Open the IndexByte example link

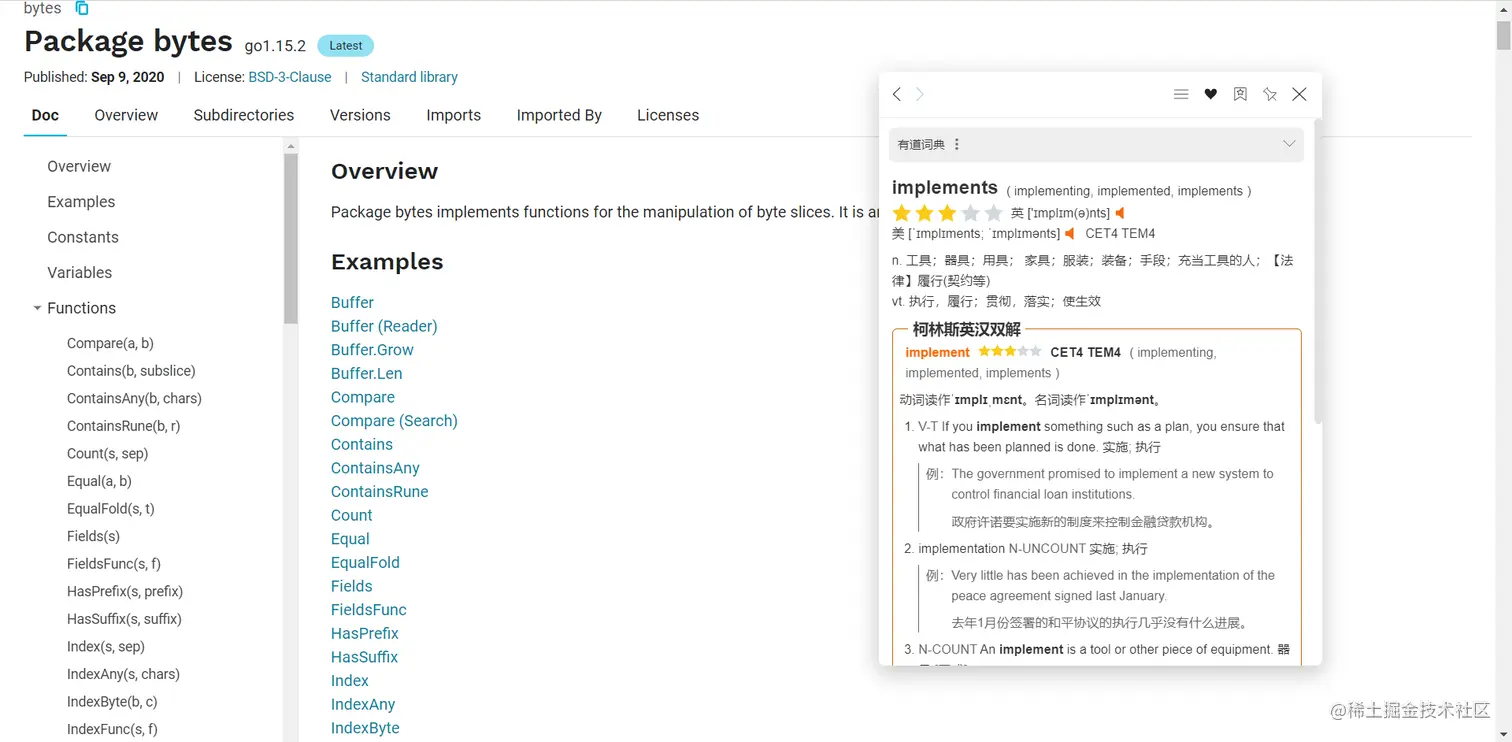pyautogui.click(x=365, y=728)
